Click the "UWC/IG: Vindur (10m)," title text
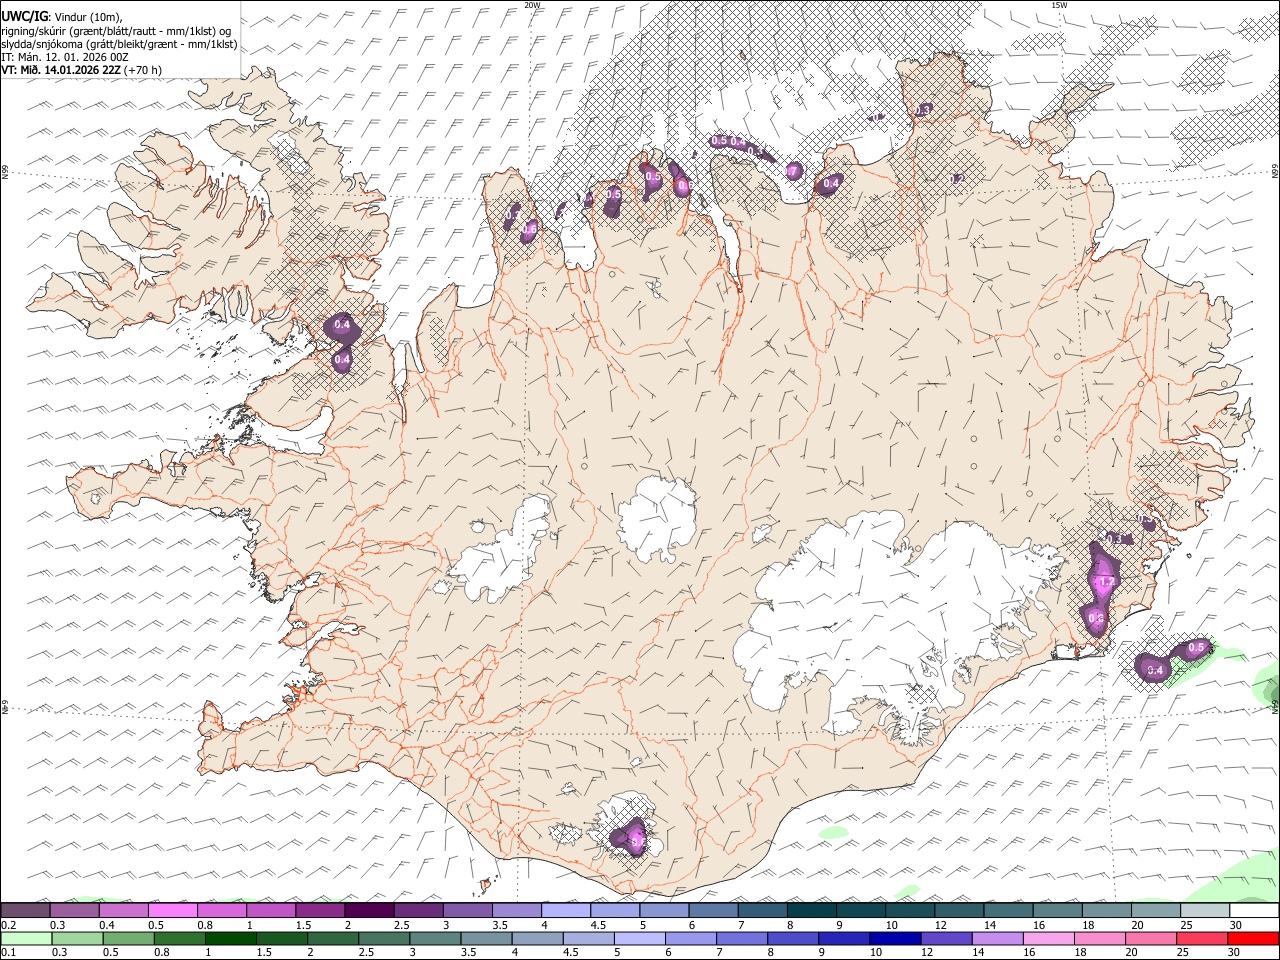The height and width of the screenshot is (960, 1280). (x=62, y=17)
